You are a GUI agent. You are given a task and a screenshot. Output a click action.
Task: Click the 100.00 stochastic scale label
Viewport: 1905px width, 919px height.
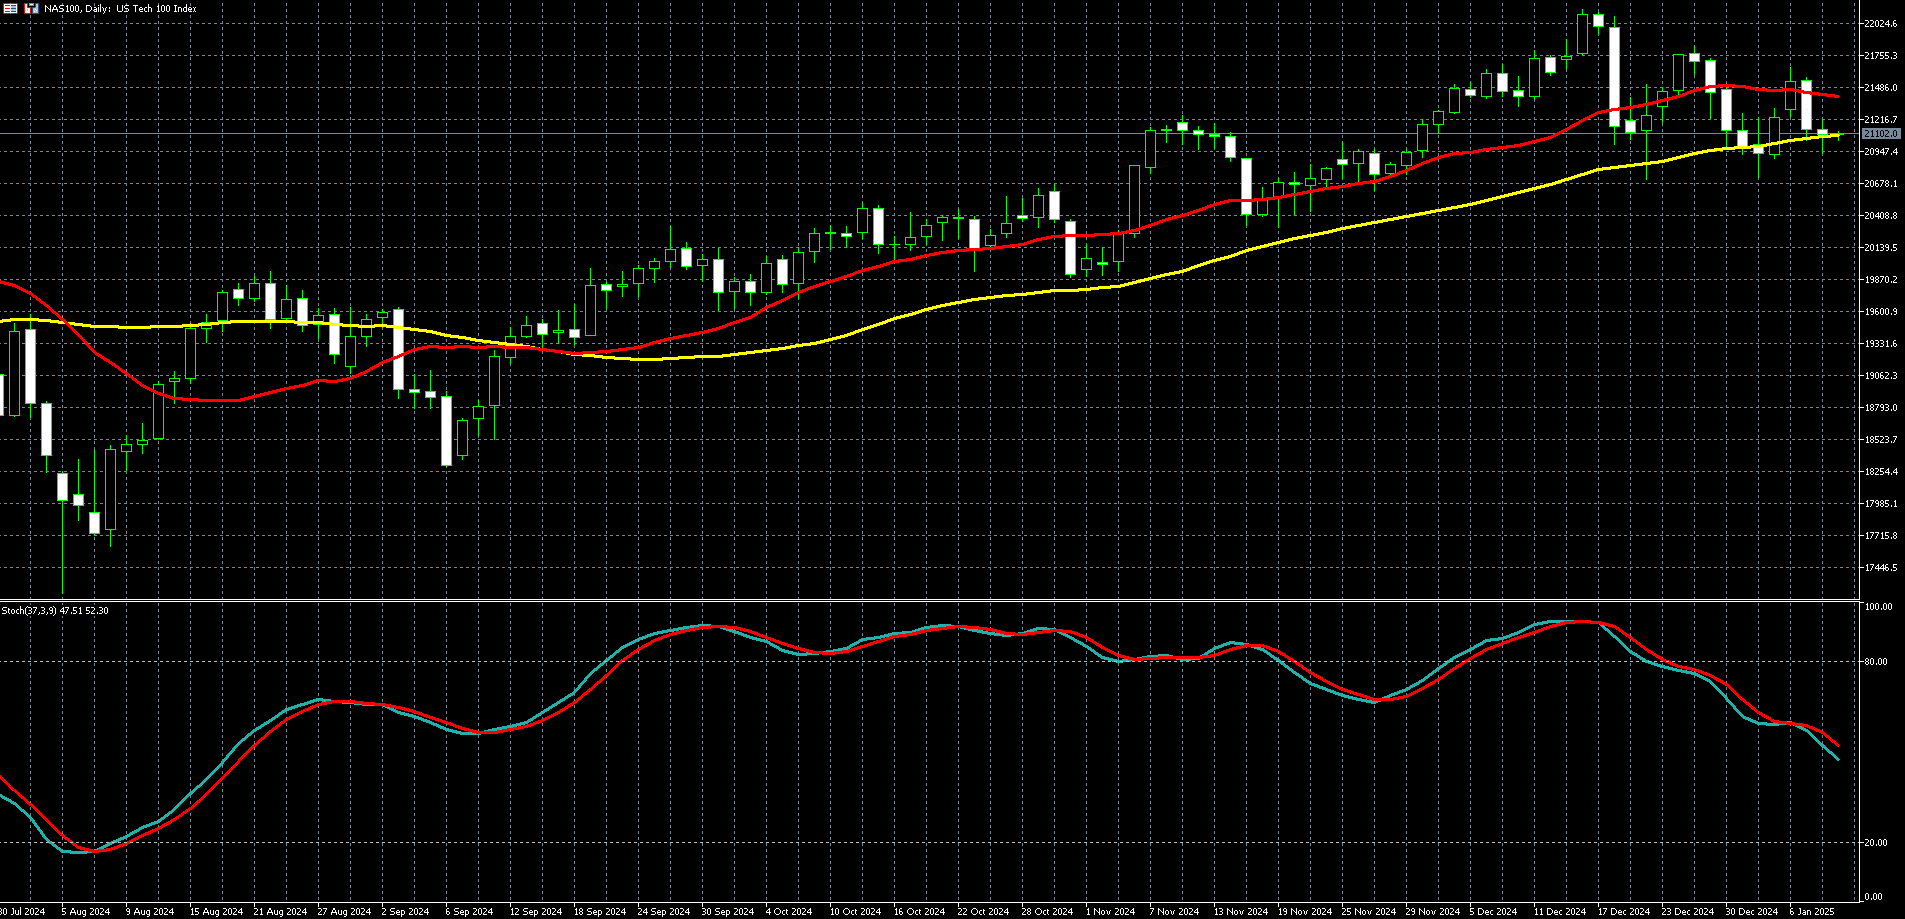[1879, 607]
